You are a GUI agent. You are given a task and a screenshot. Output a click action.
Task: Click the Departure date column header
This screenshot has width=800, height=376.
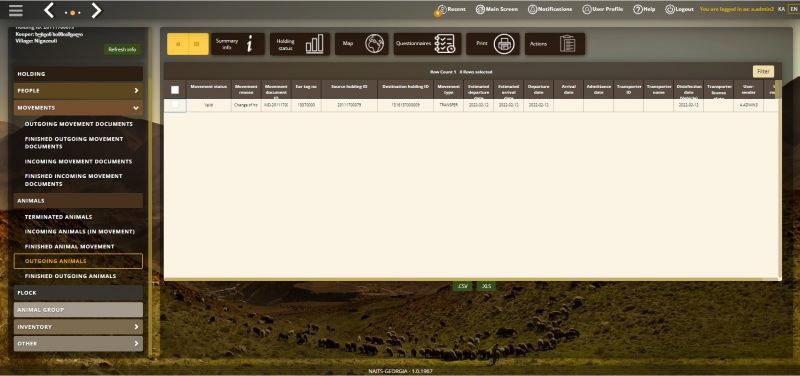pos(538,89)
